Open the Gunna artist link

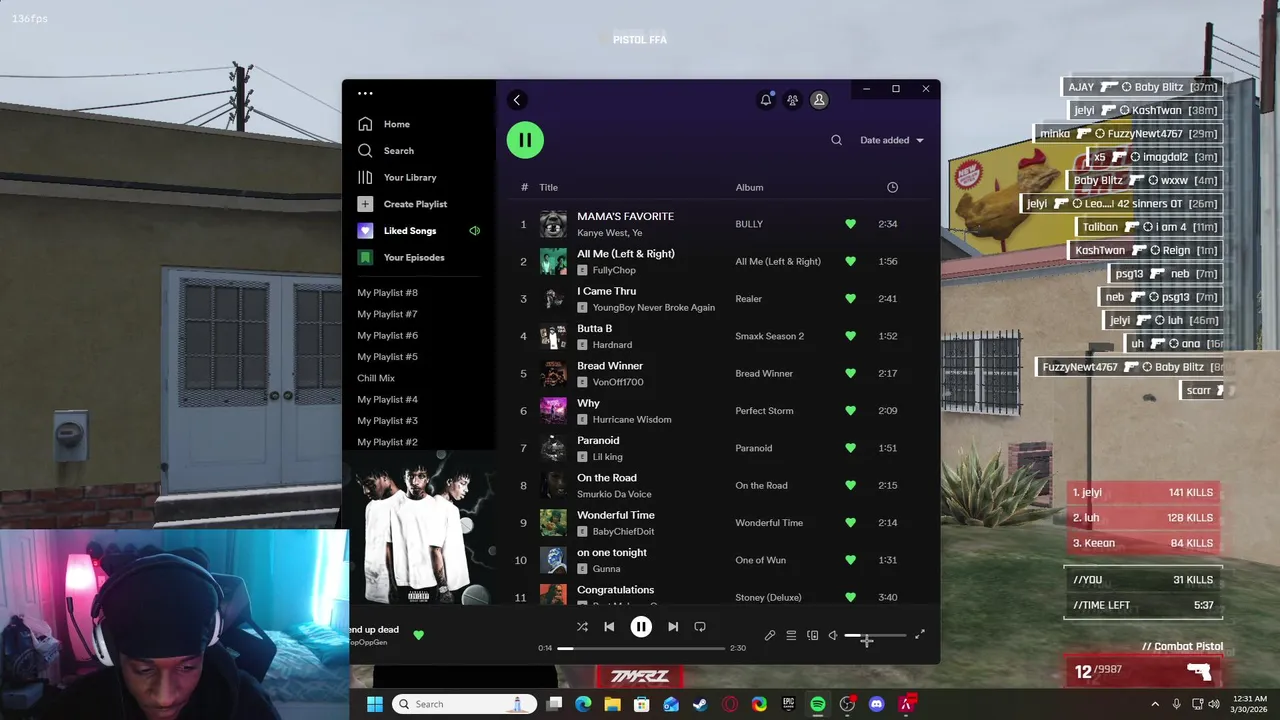pyautogui.click(x=607, y=569)
